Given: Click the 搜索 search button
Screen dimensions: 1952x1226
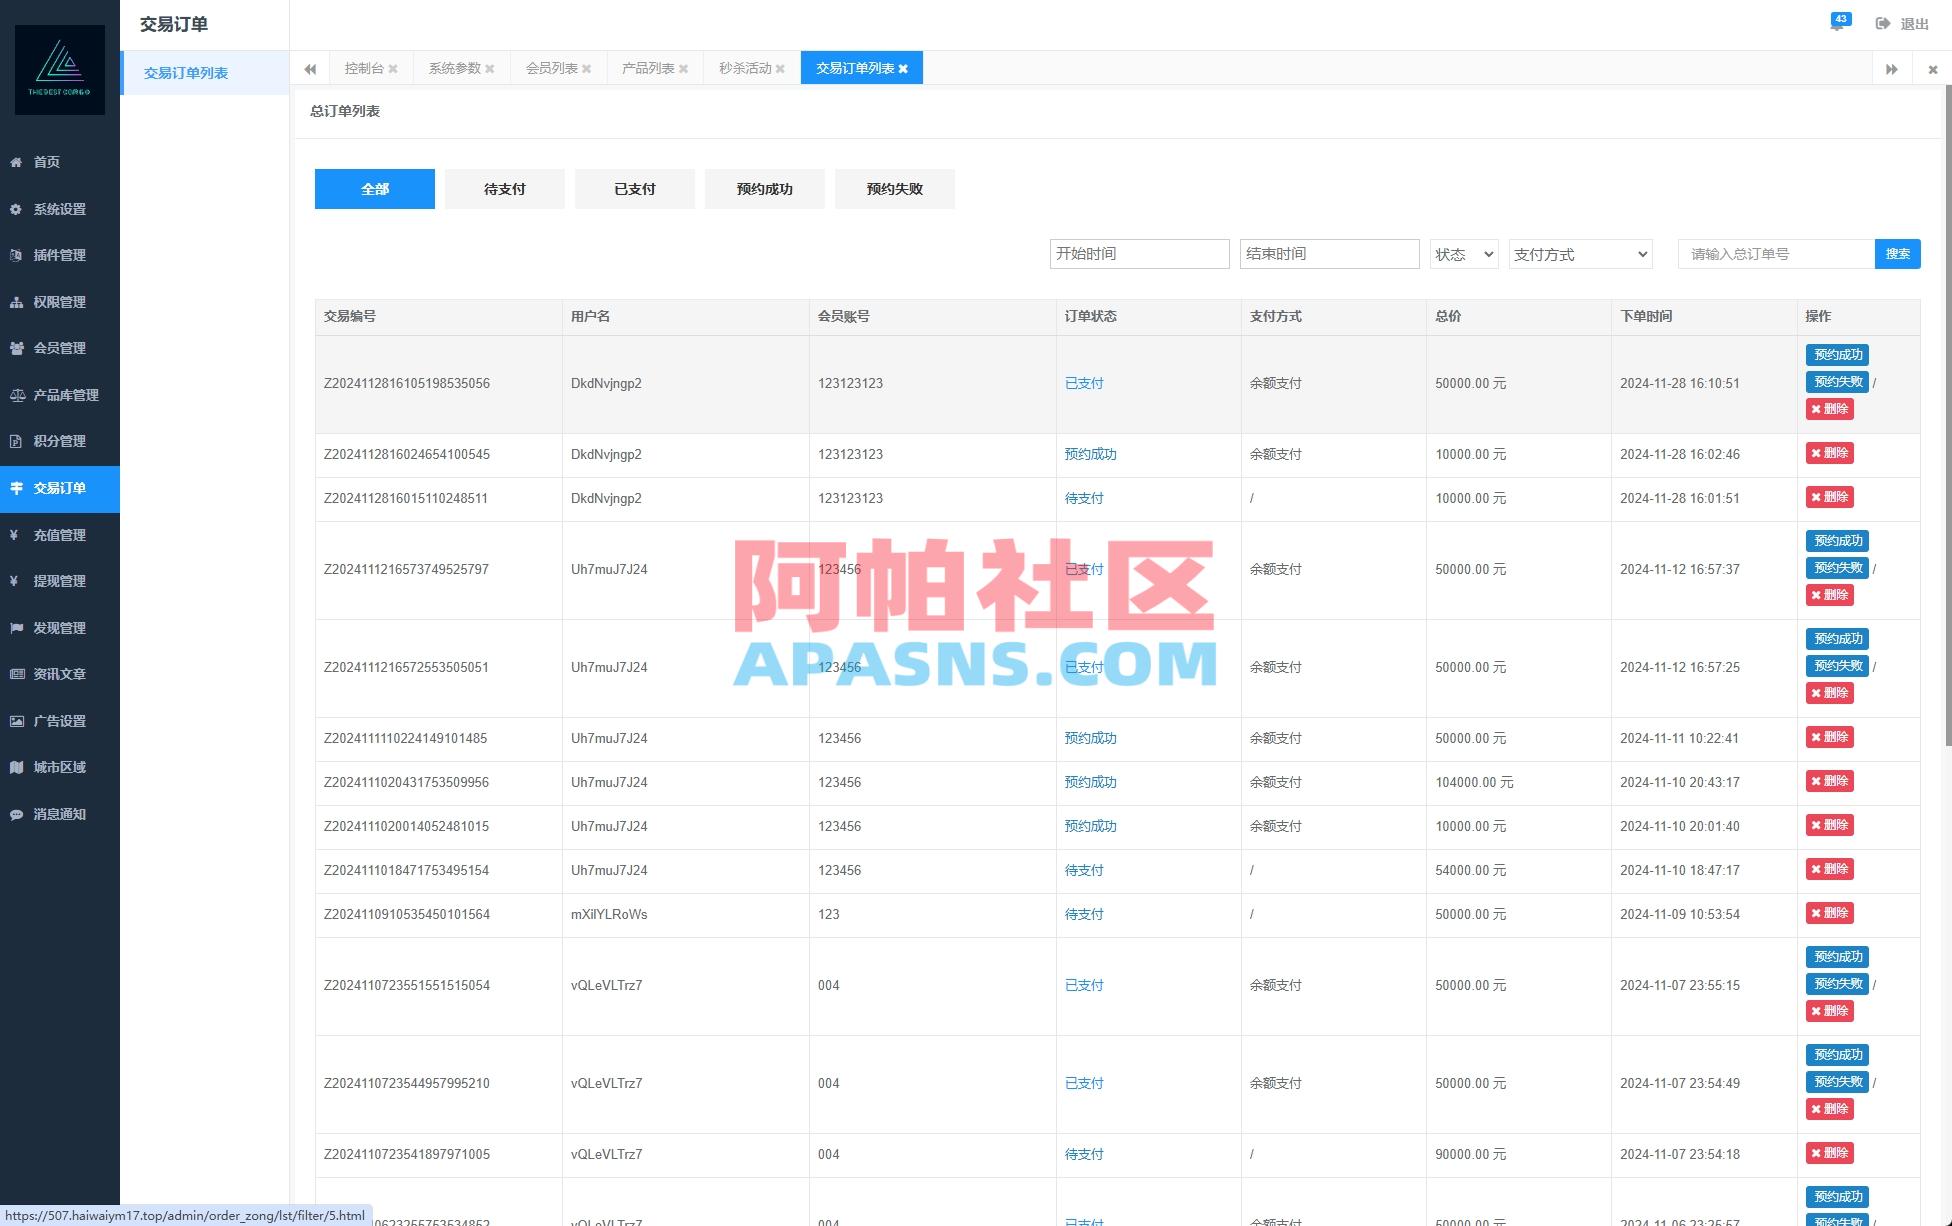Looking at the screenshot, I should [x=1897, y=253].
